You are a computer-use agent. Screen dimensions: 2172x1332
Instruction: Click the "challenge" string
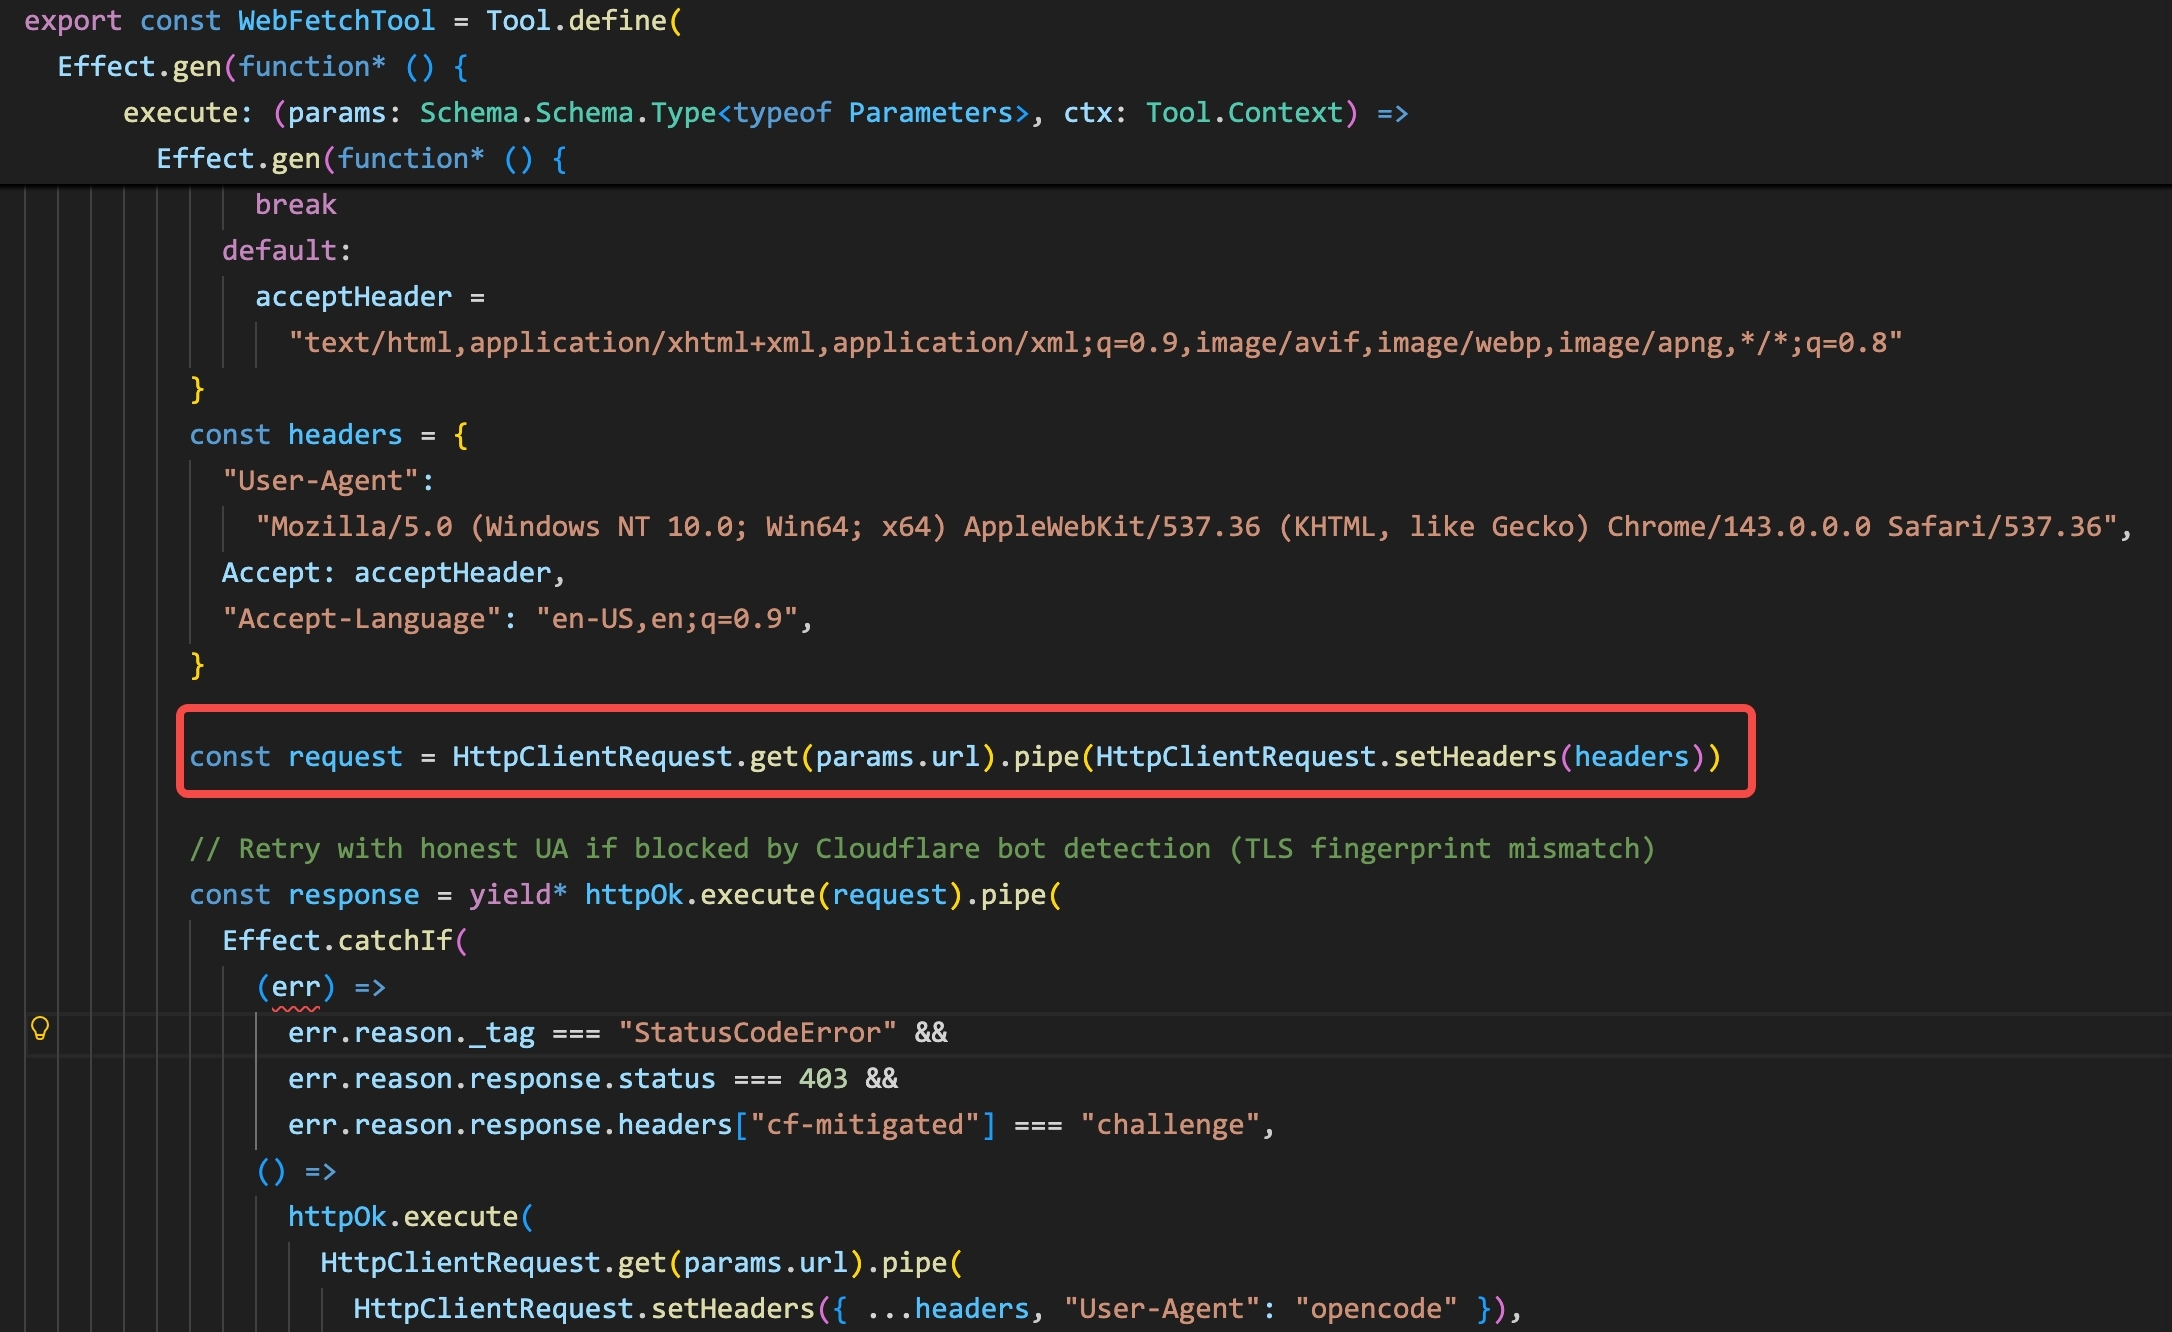click(1169, 1125)
